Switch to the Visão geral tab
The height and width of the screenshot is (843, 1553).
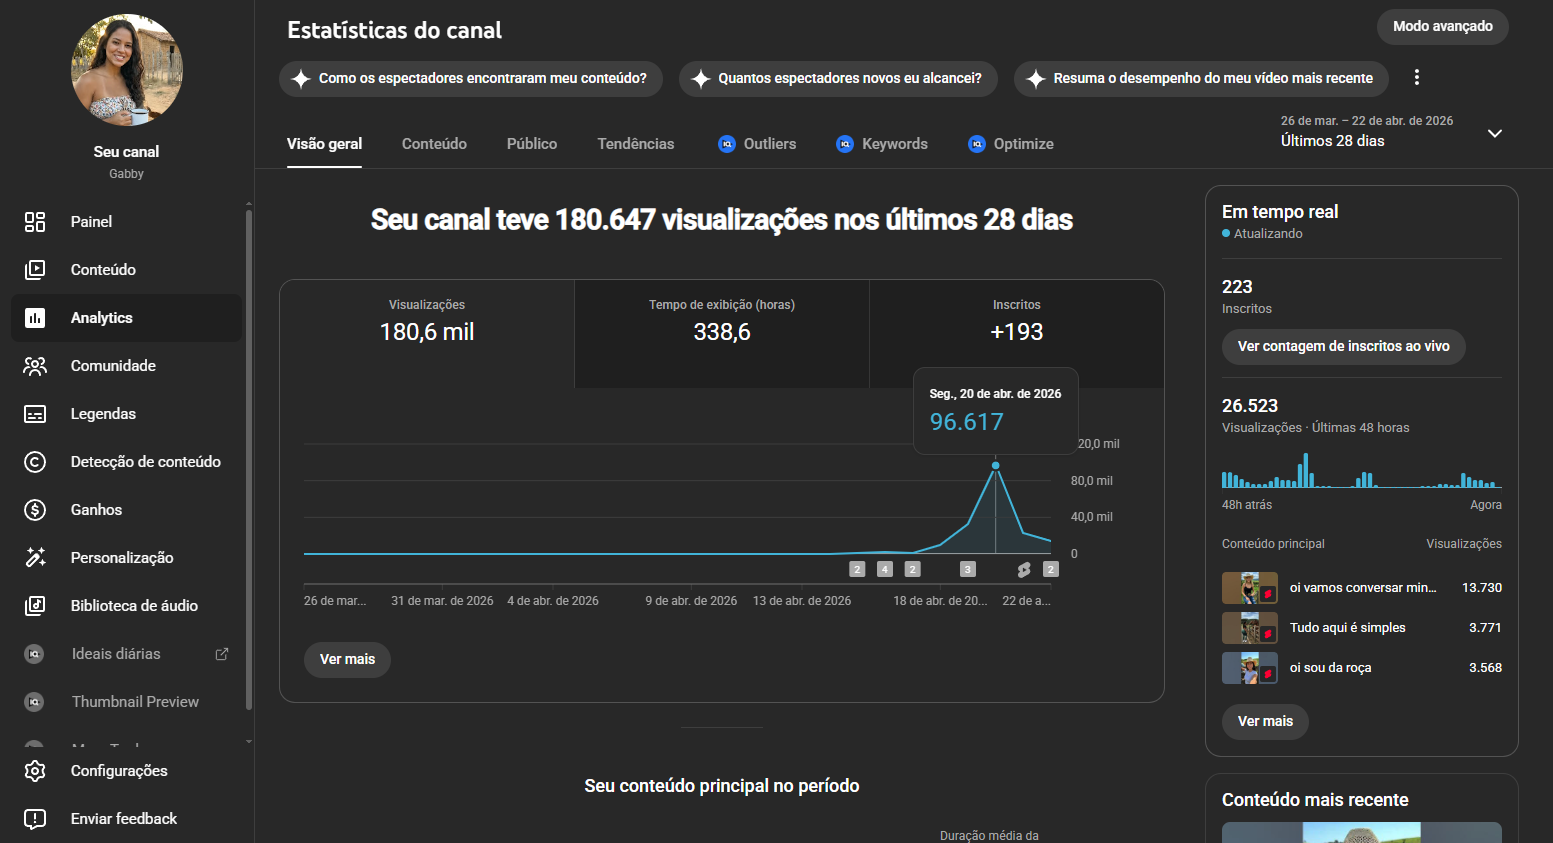pos(325,144)
